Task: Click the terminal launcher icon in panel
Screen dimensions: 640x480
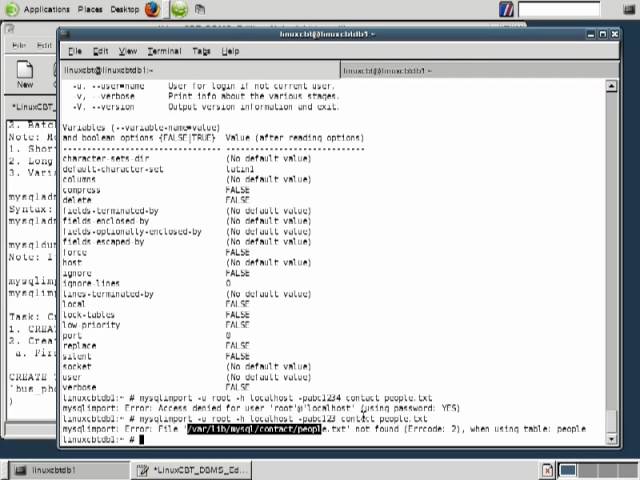Action: (200, 9)
